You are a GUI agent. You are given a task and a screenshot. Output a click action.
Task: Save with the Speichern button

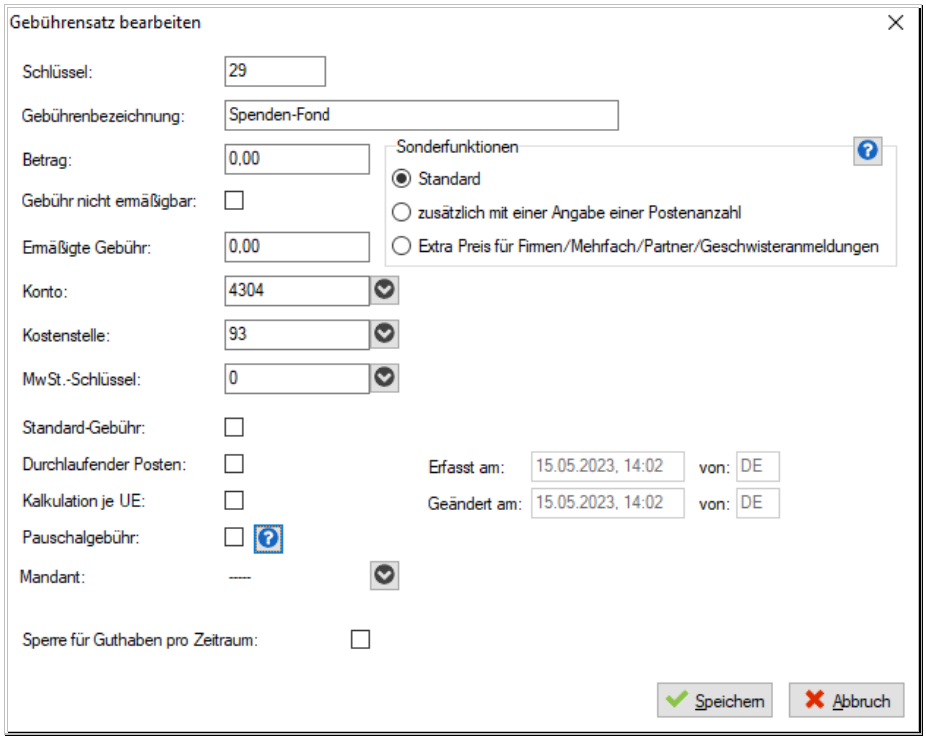click(x=715, y=700)
